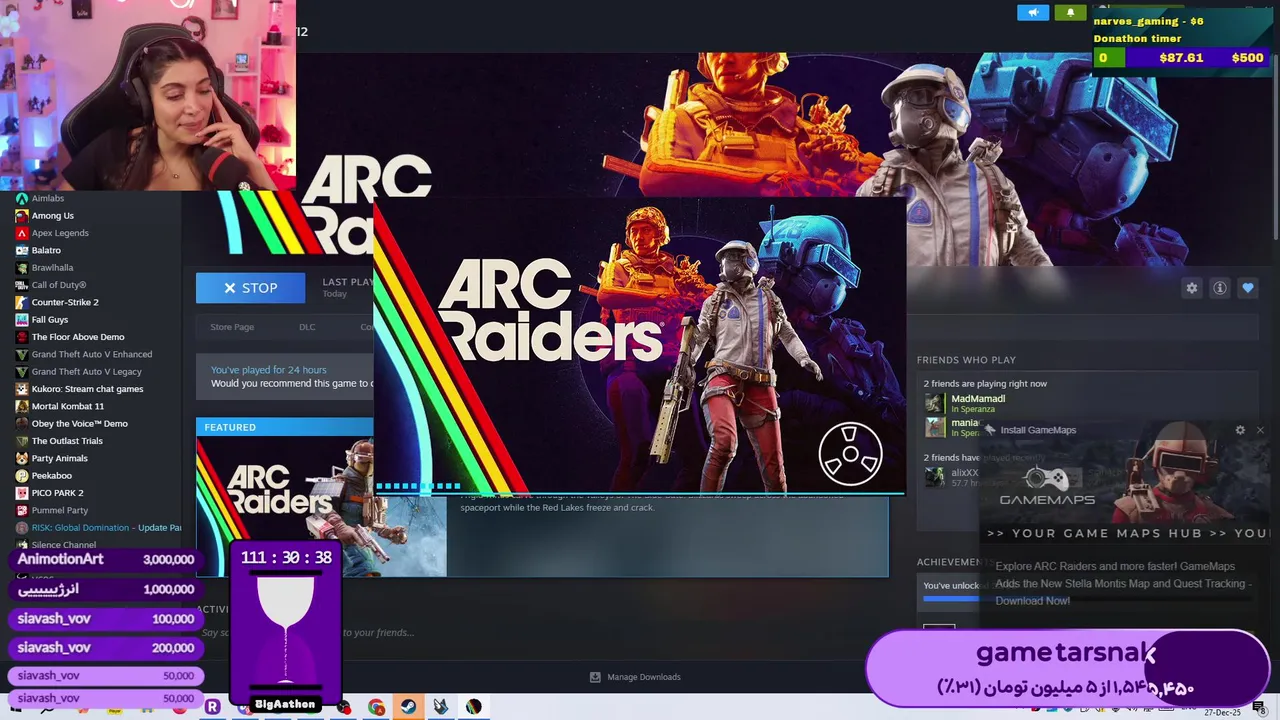1280x720 pixels.
Task: Stop the running ARC Raiders game
Action: [x=250, y=288]
